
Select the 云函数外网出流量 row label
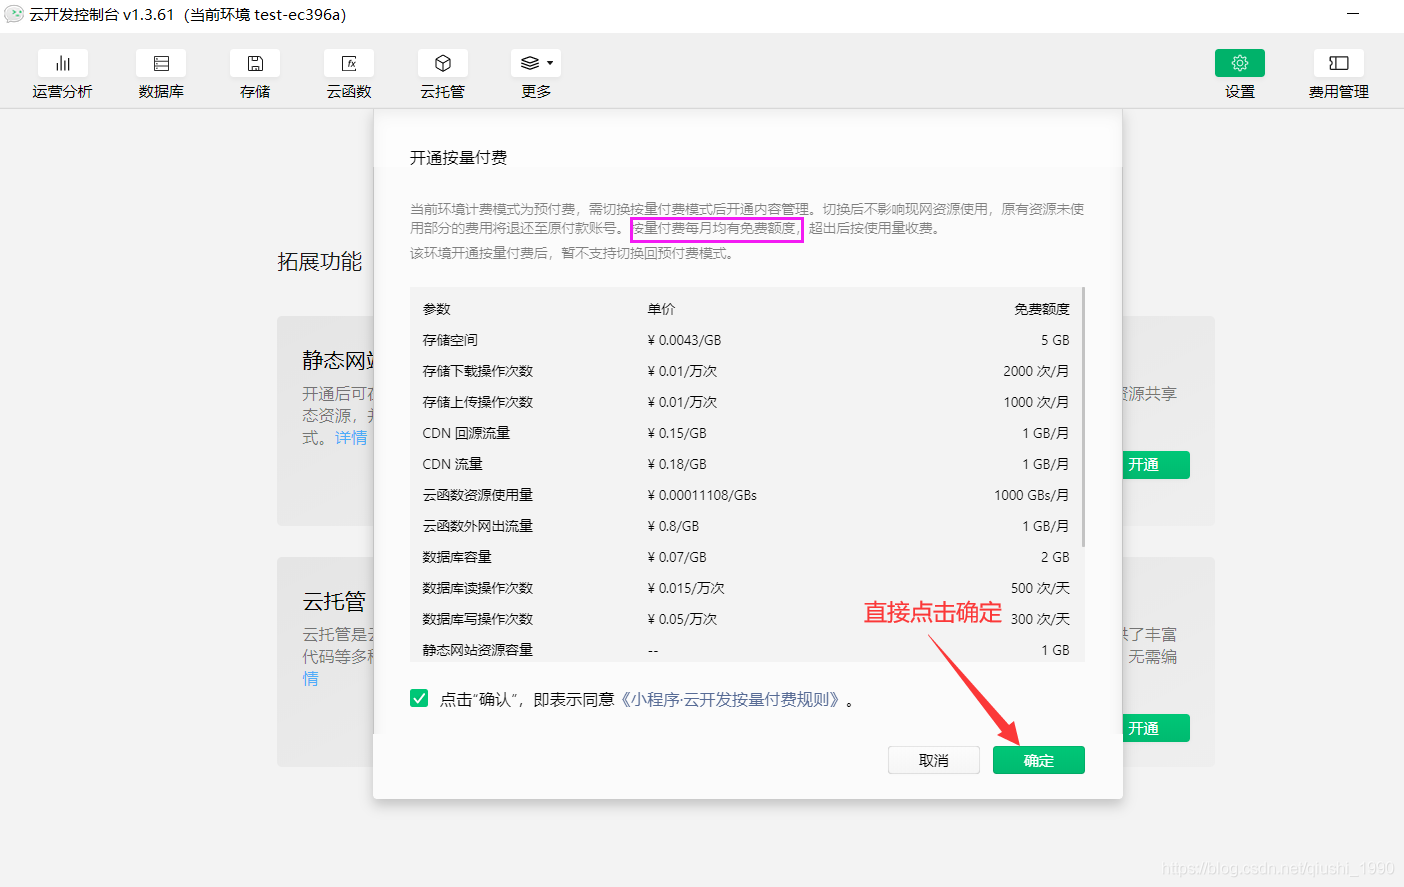(478, 526)
